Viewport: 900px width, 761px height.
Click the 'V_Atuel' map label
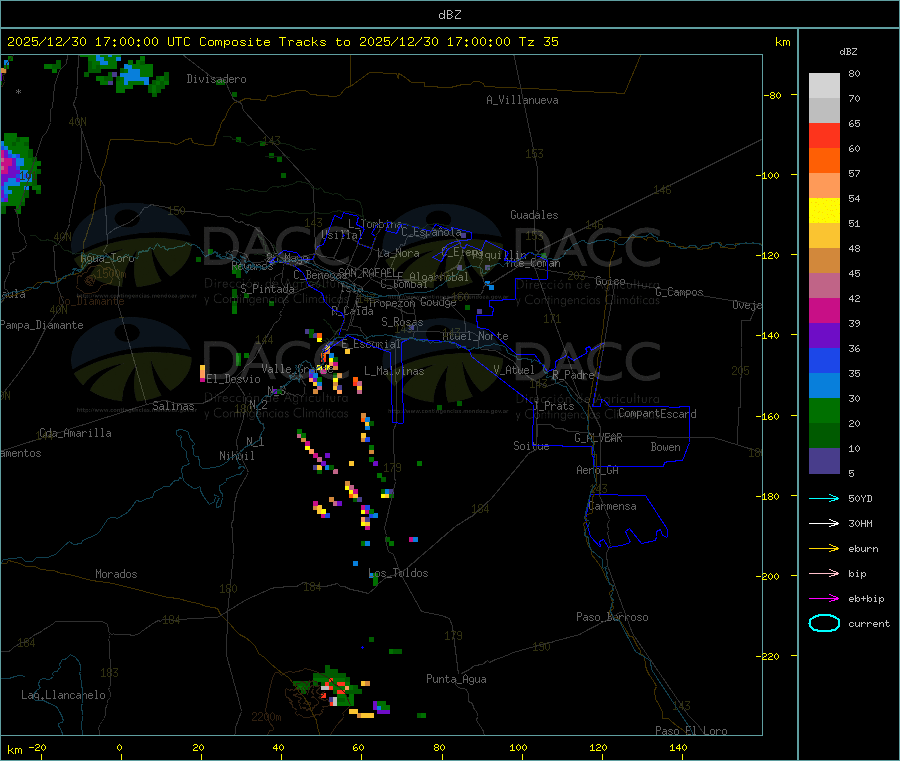[x=514, y=370]
